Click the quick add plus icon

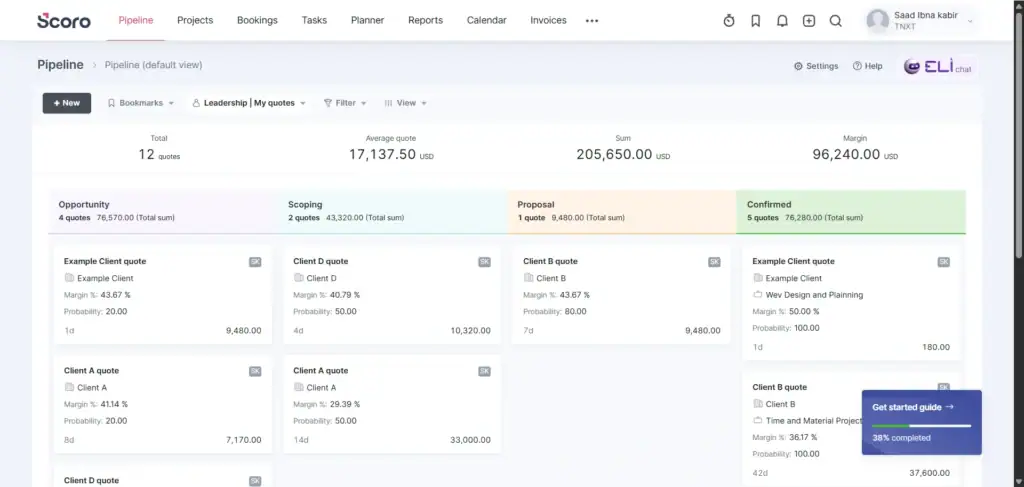point(808,21)
